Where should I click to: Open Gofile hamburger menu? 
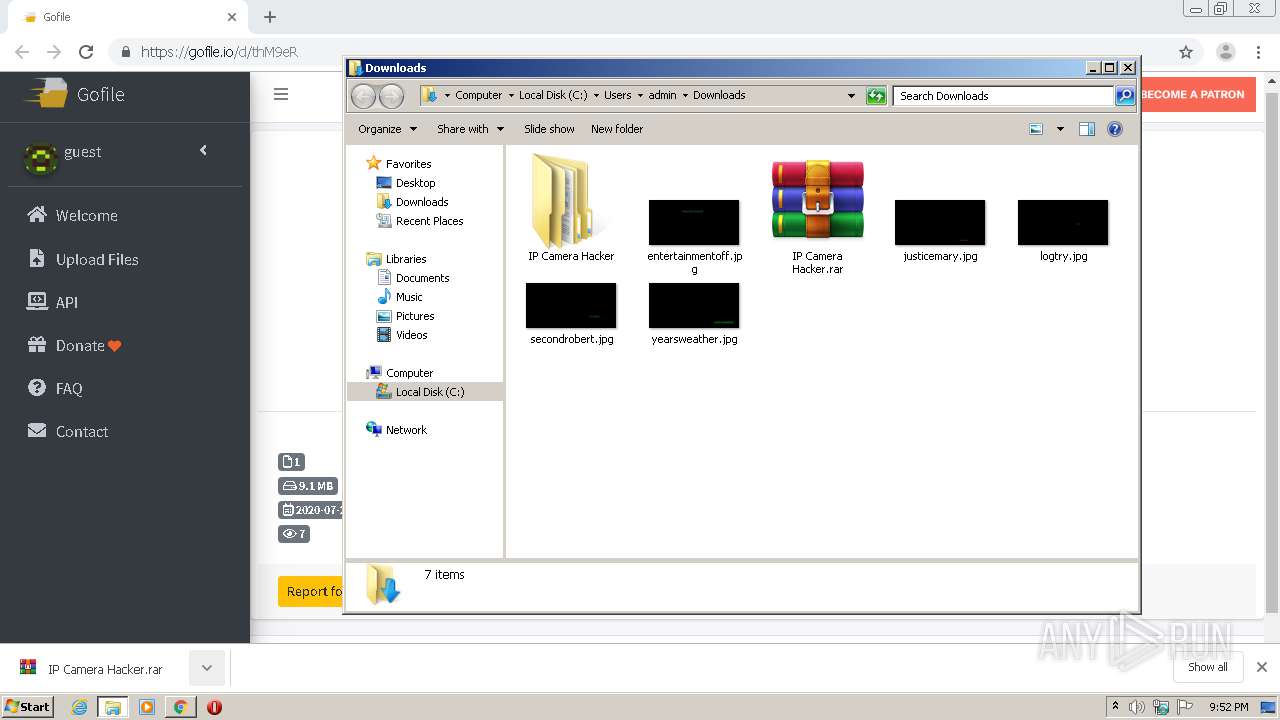pyautogui.click(x=281, y=94)
